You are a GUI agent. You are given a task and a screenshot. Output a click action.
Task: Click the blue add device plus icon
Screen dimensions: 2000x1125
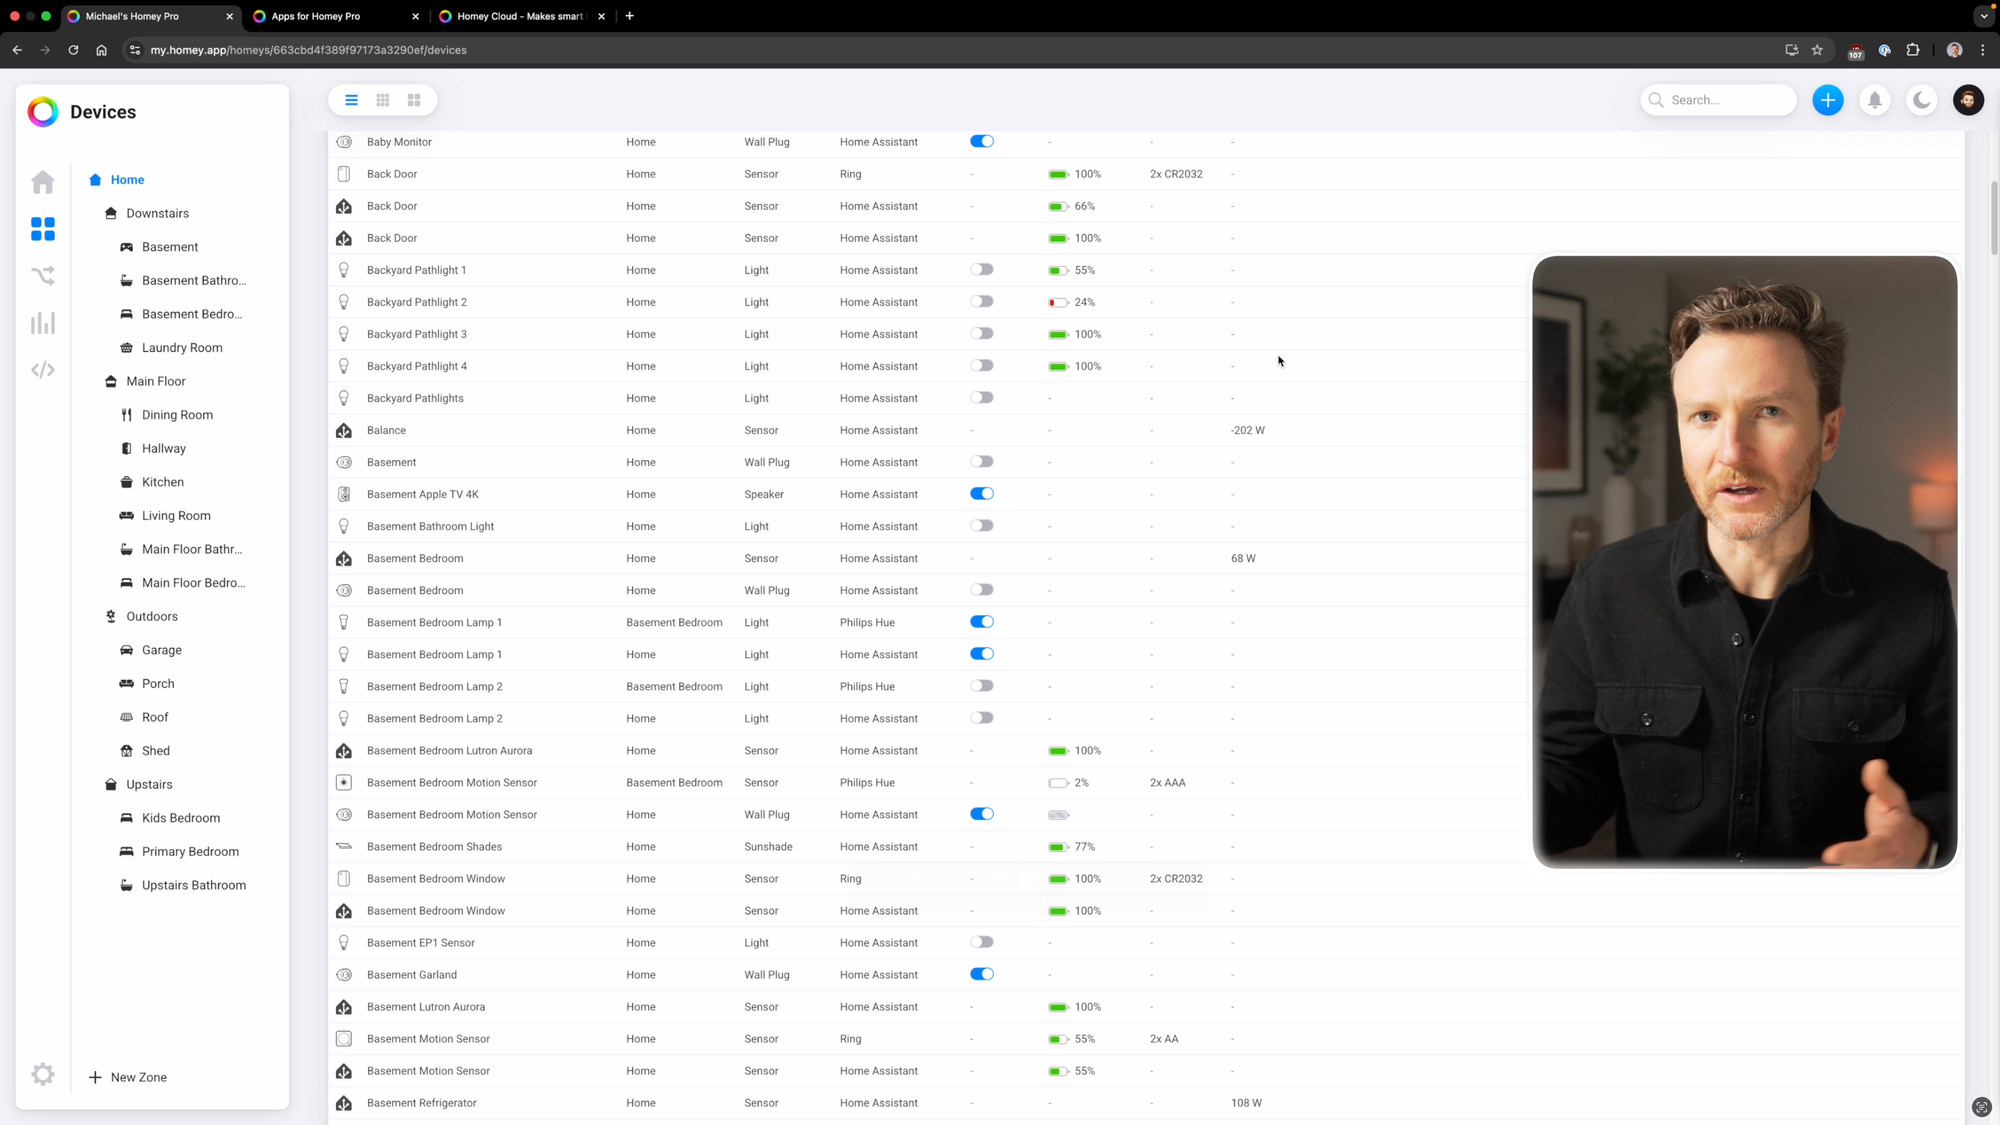tap(1827, 100)
